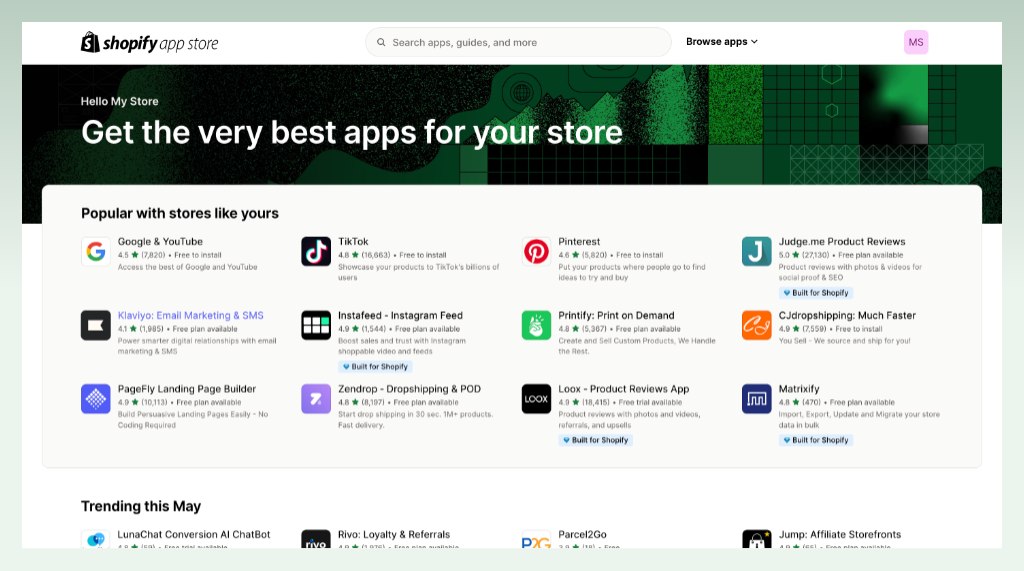Open Jump: Affiliate Storefronts title

pyautogui.click(x=840, y=534)
